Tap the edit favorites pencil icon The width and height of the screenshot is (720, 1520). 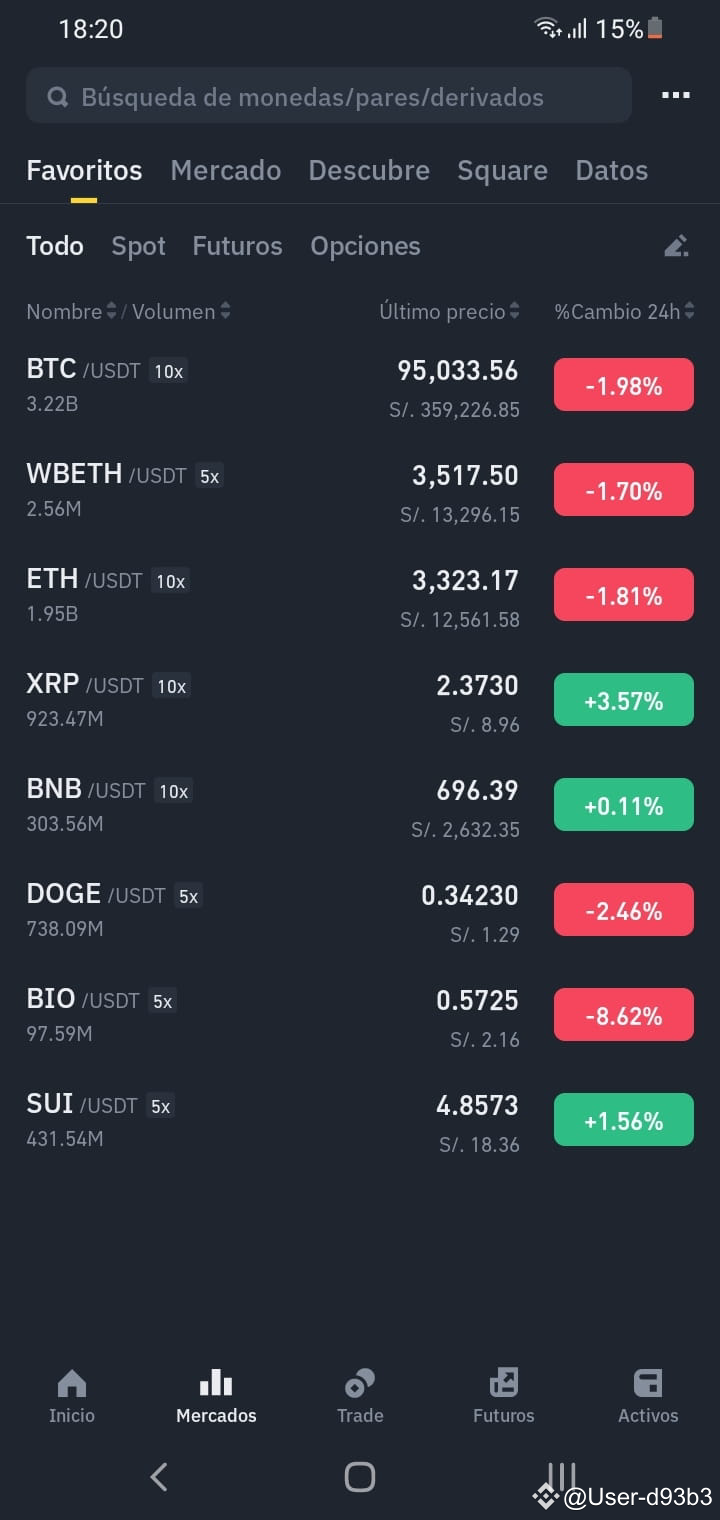click(677, 245)
